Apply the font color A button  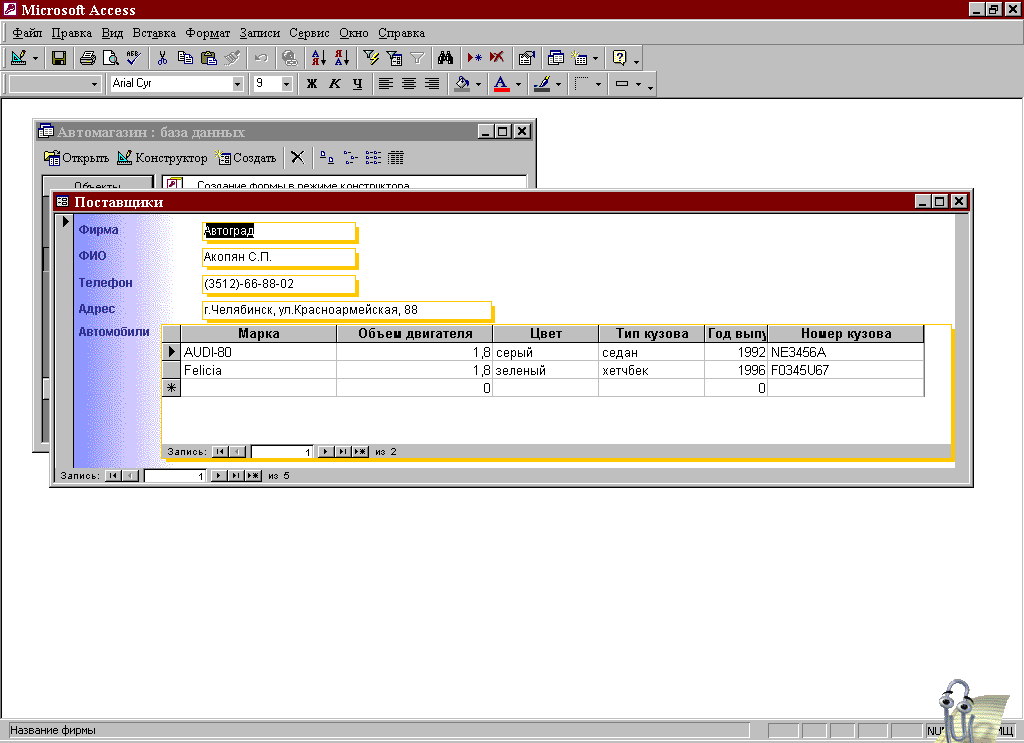tap(502, 84)
